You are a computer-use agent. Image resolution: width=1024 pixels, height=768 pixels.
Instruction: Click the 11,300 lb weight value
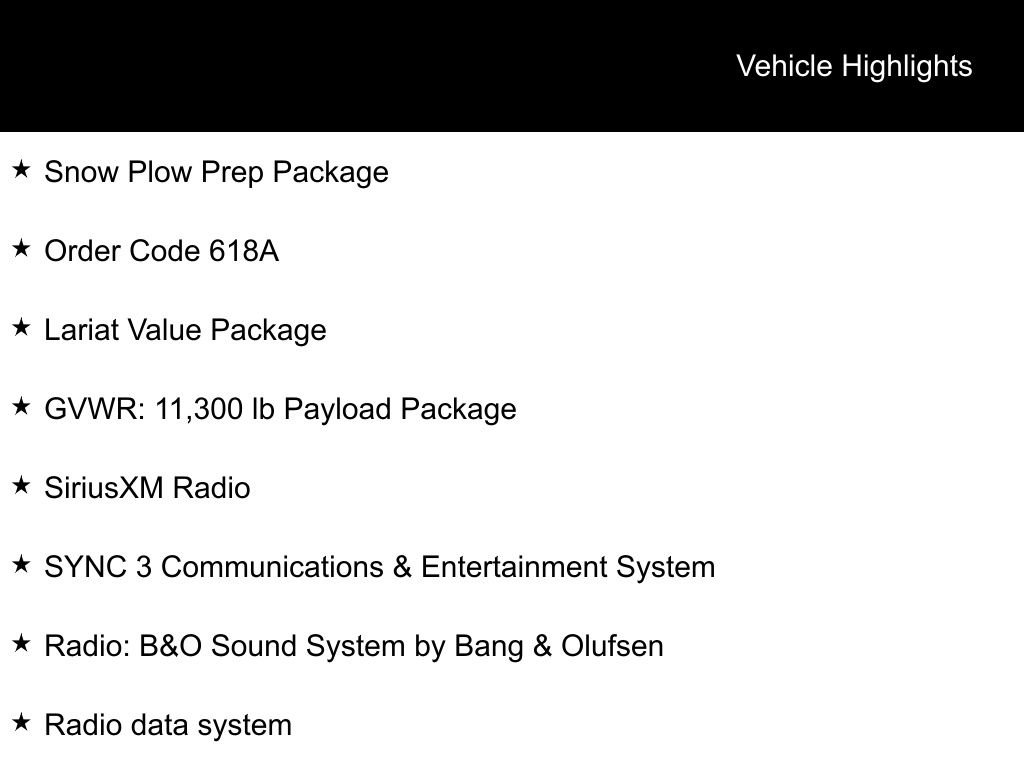214,409
